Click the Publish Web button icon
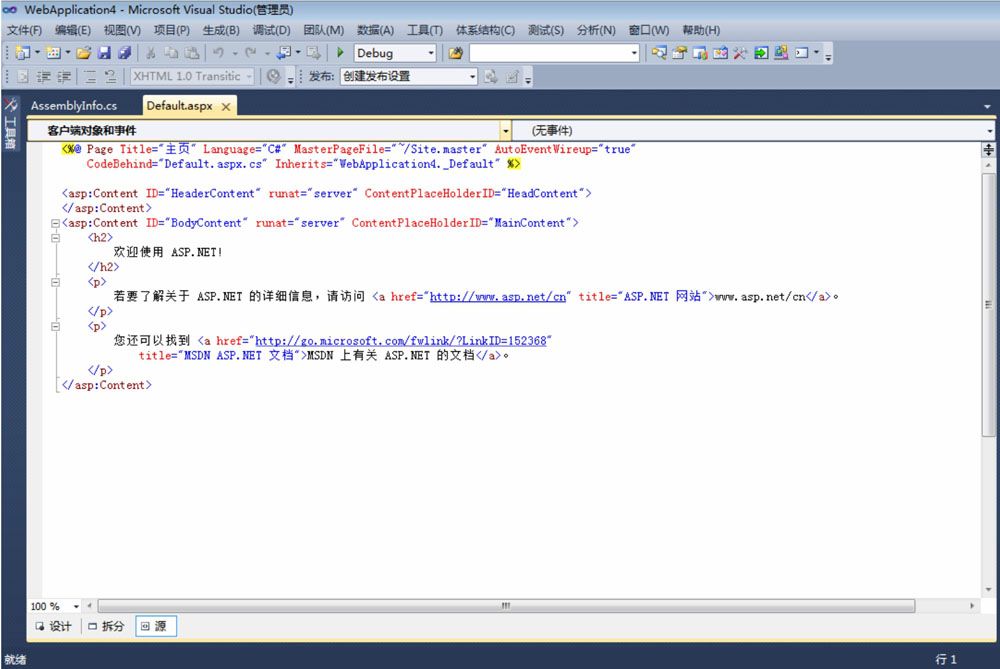 (490, 77)
